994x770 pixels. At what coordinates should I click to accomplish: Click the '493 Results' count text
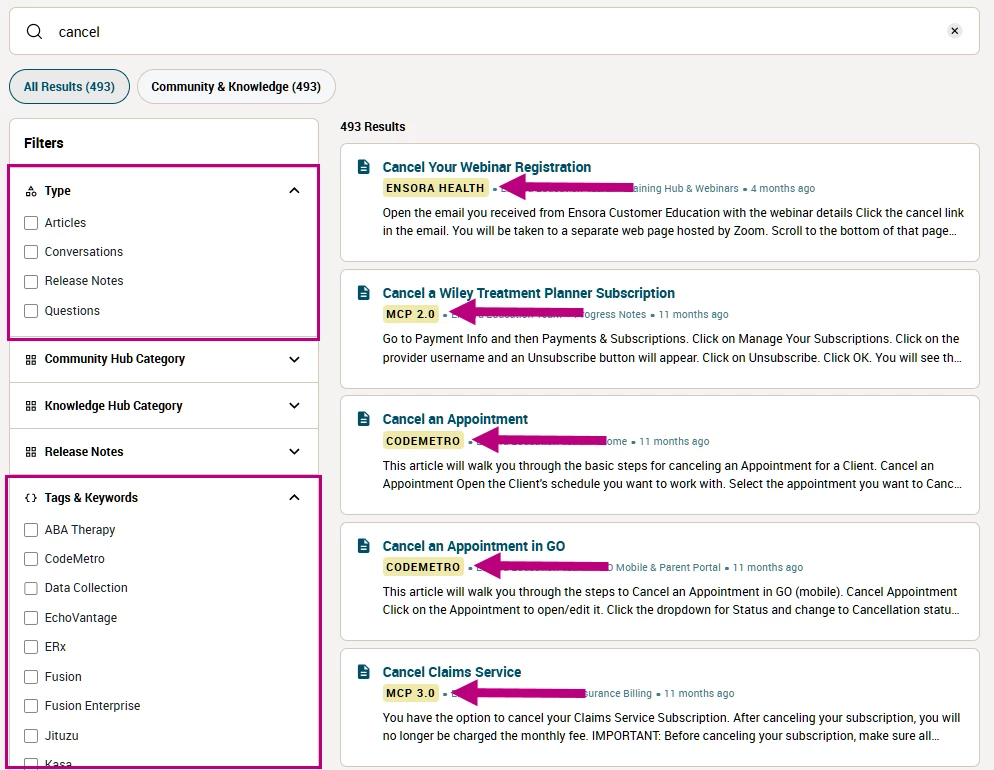pyautogui.click(x=373, y=127)
